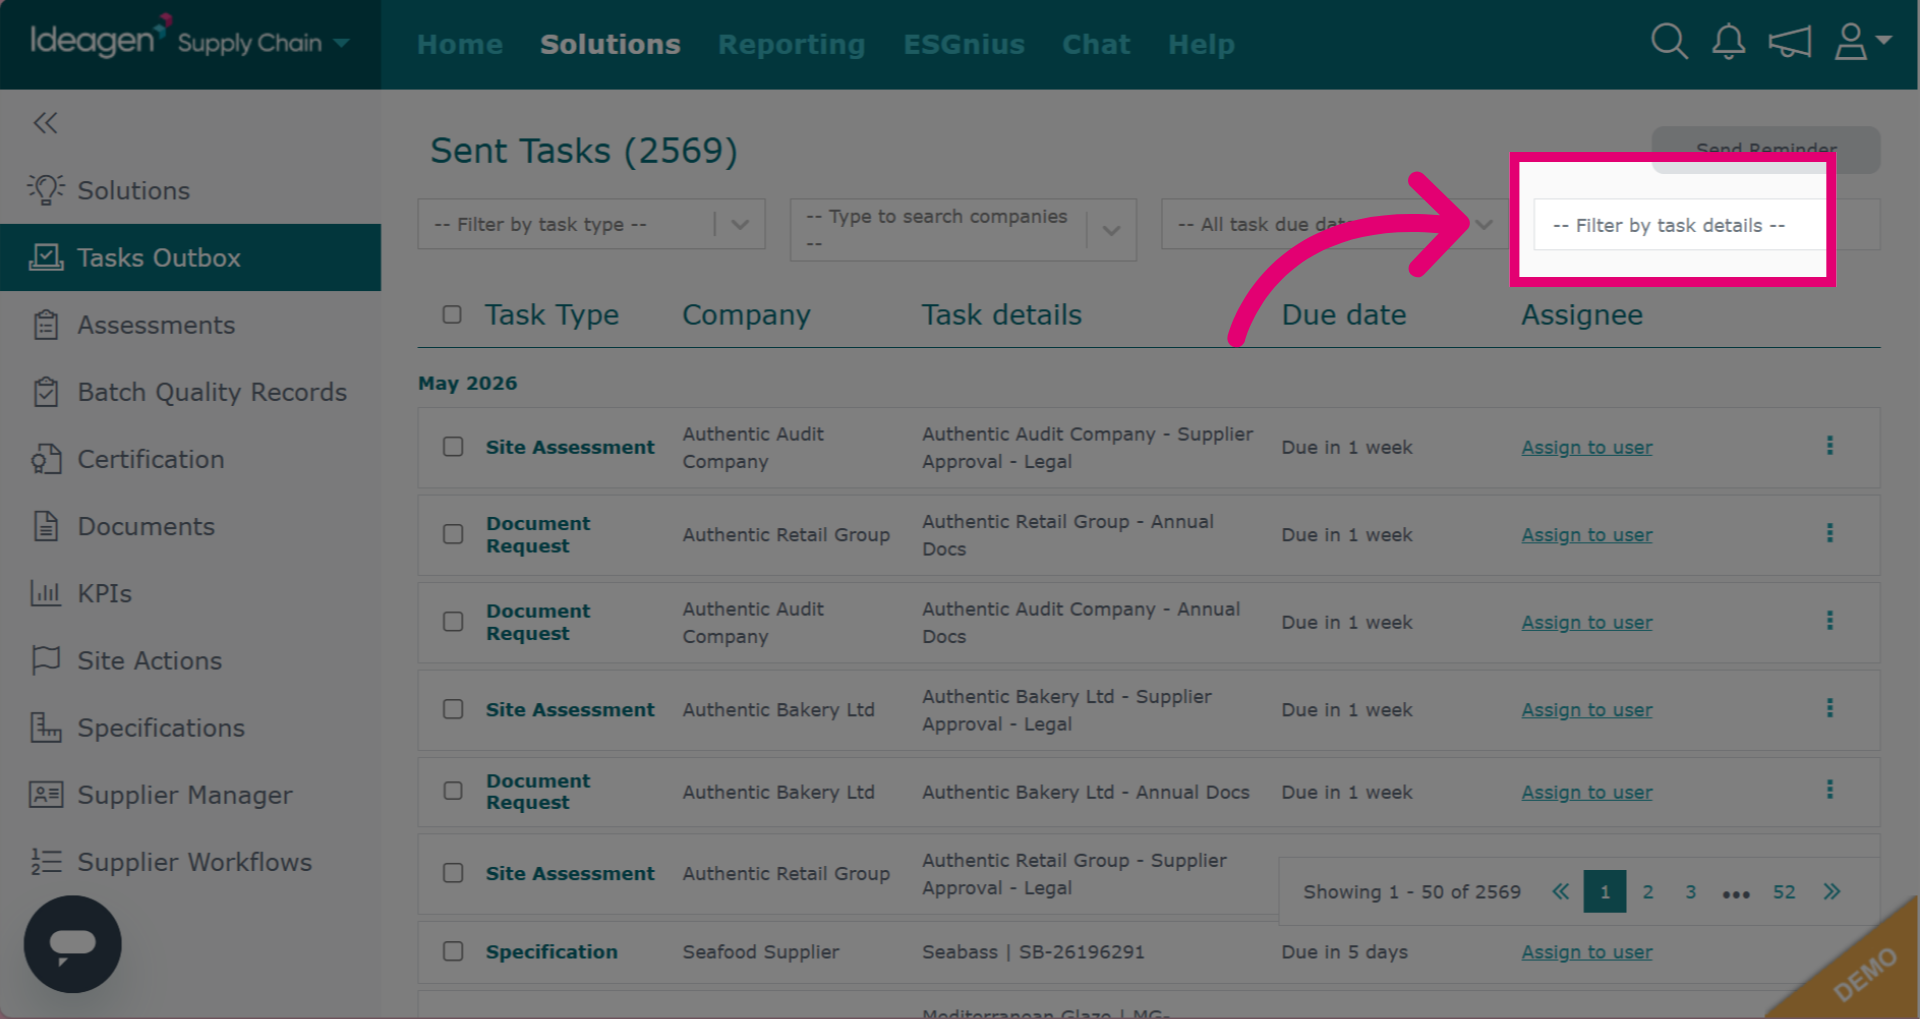
Task: Open the chat support bubble
Action: [x=73, y=943]
